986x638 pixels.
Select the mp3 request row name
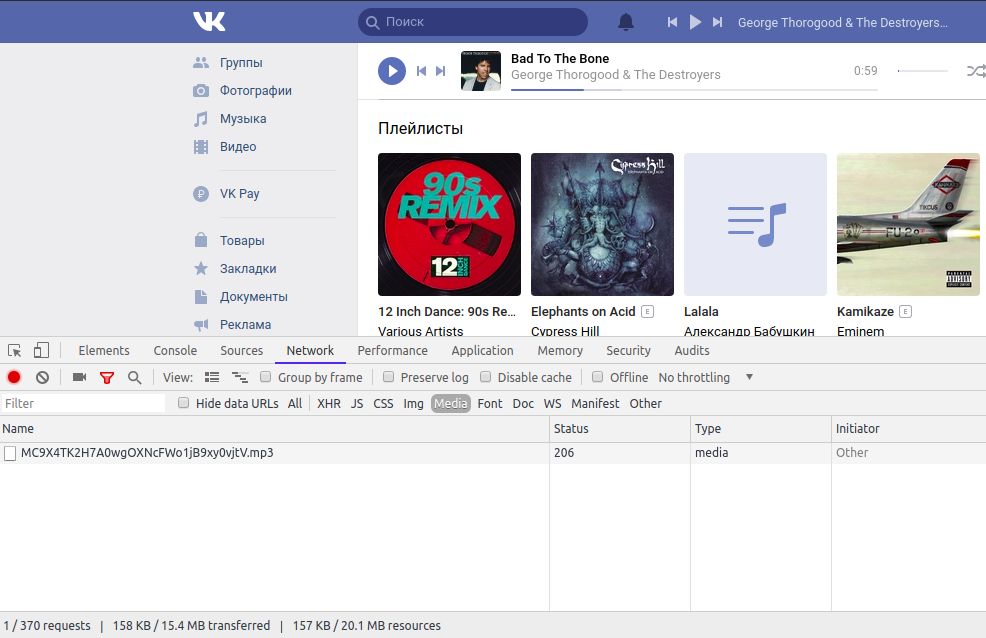147,453
